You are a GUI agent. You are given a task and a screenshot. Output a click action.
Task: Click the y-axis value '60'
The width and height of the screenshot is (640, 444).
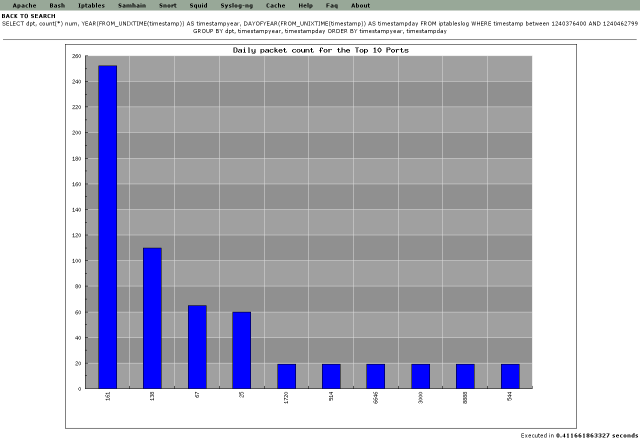pyautogui.click(x=78, y=312)
